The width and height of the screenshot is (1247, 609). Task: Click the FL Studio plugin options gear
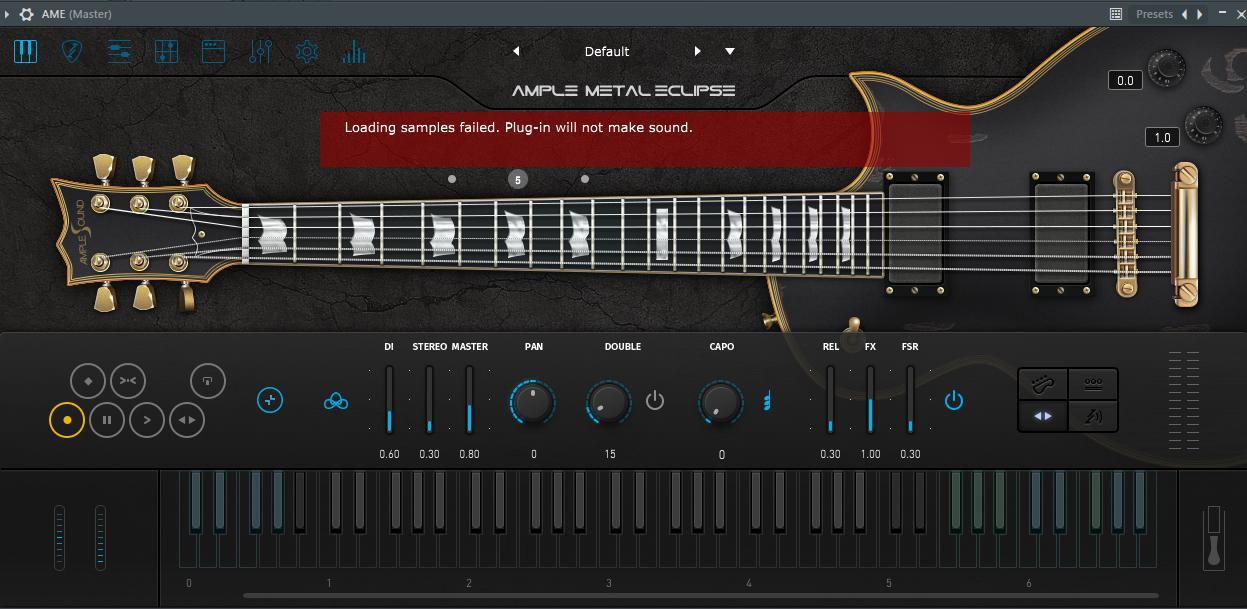[x=26, y=14]
